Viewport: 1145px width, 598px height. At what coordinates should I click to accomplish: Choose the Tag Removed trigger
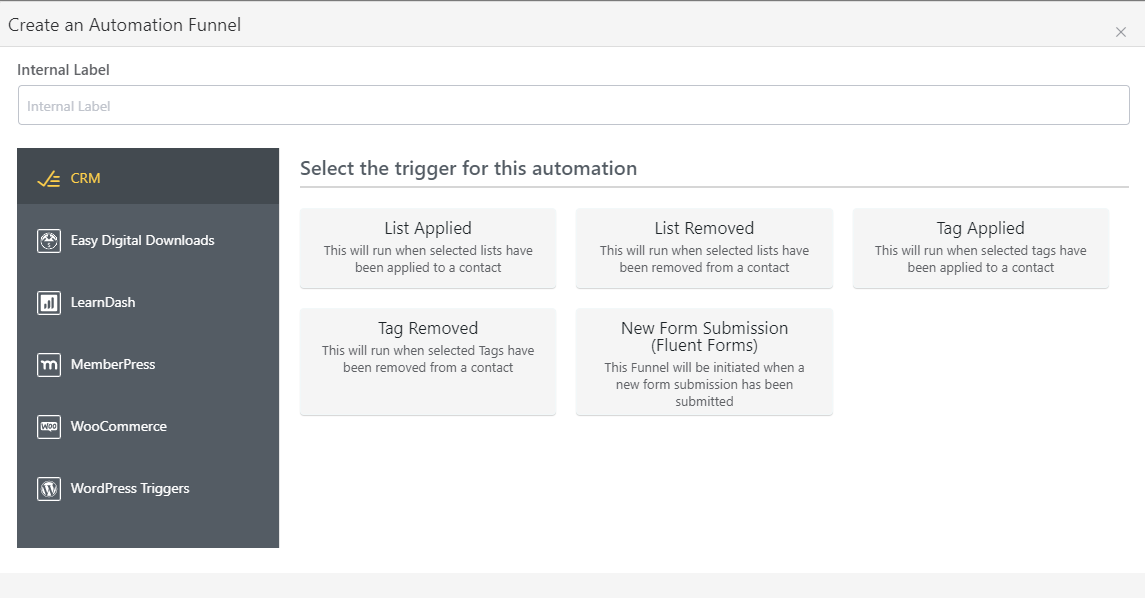[428, 360]
